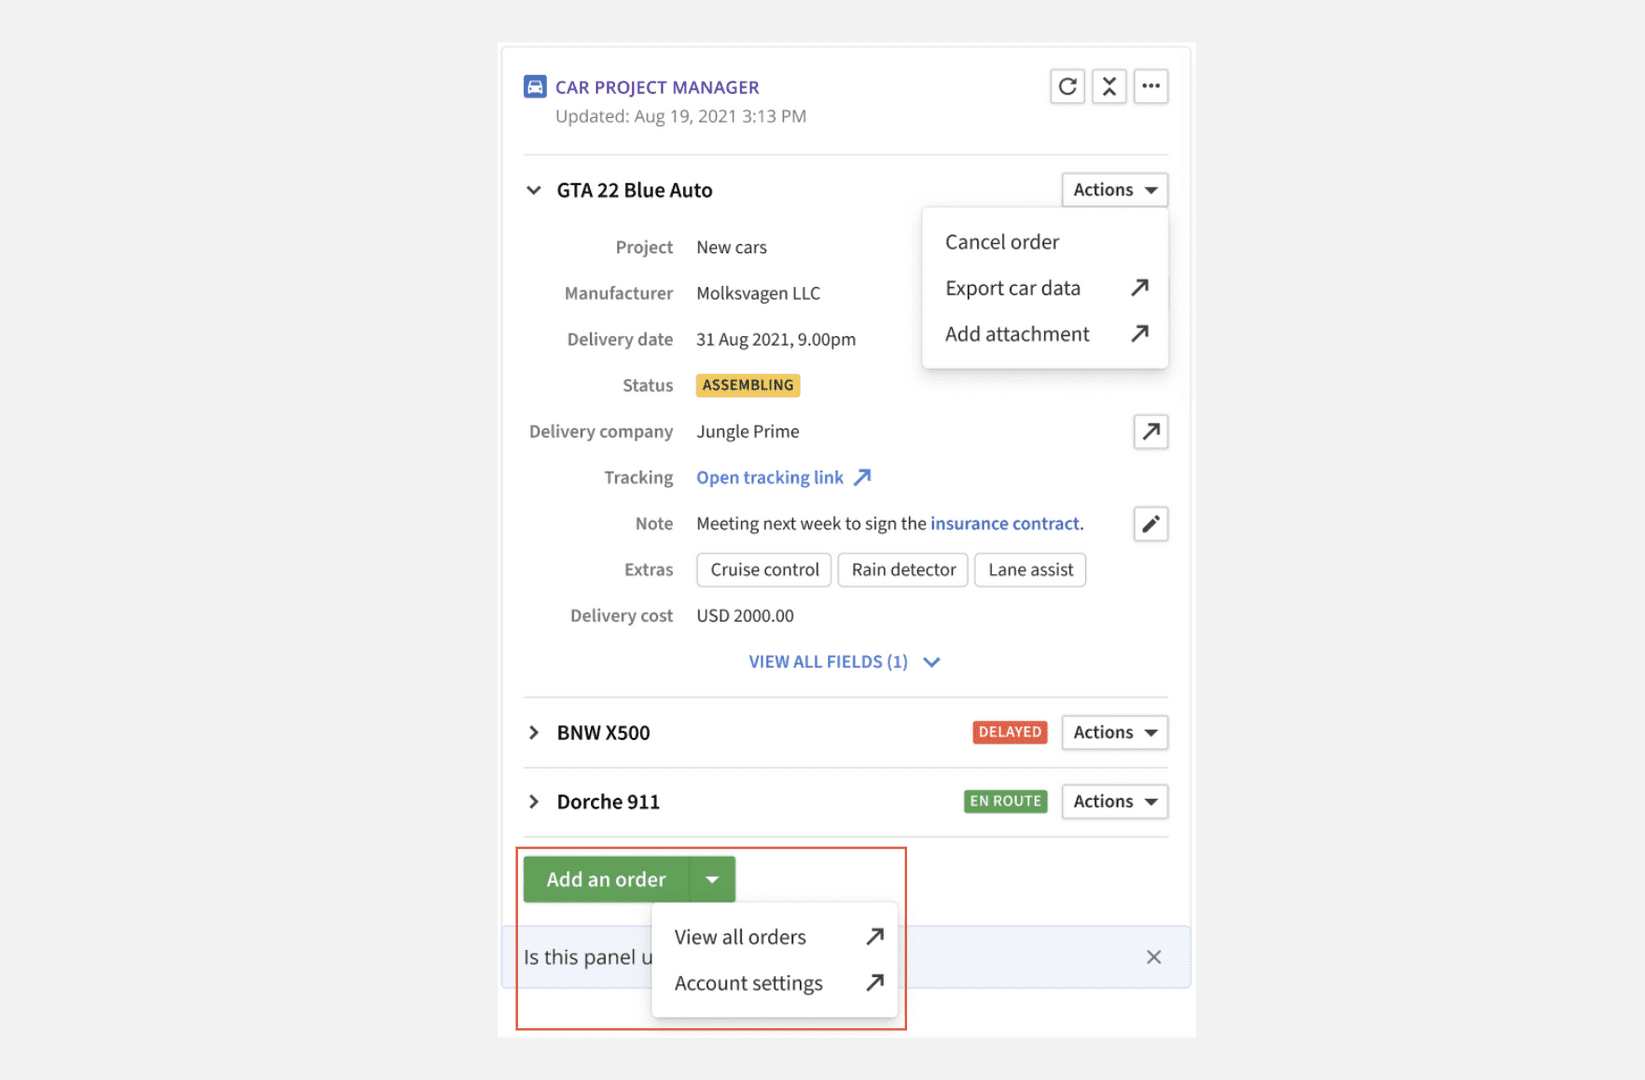Click the arrow icon next to Open tracking link
The height and width of the screenshot is (1080, 1645).
pos(863,478)
